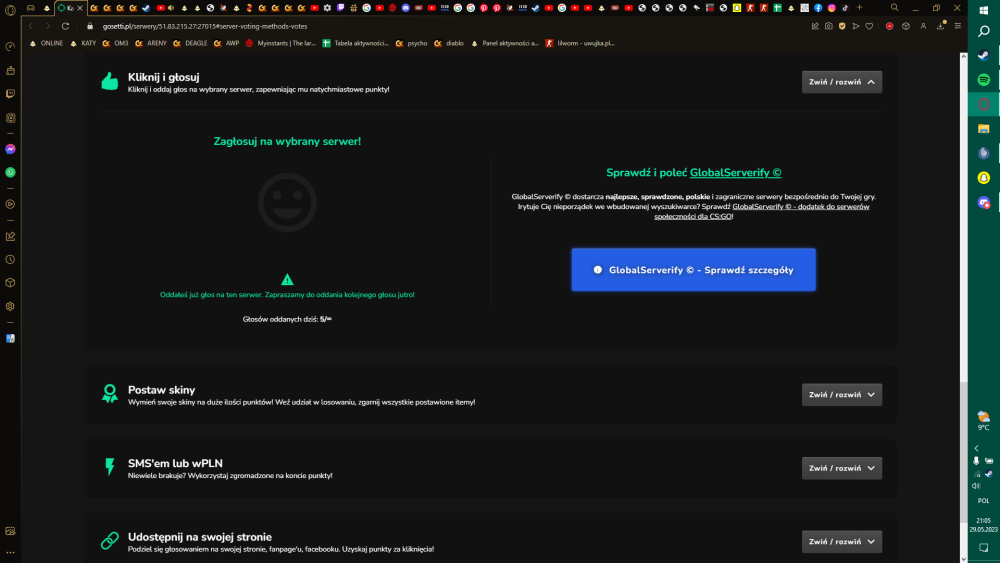Viewport: 1000px width, 563px height.
Task: Open the GX Control speedometer icon
Action: click(x=10, y=47)
